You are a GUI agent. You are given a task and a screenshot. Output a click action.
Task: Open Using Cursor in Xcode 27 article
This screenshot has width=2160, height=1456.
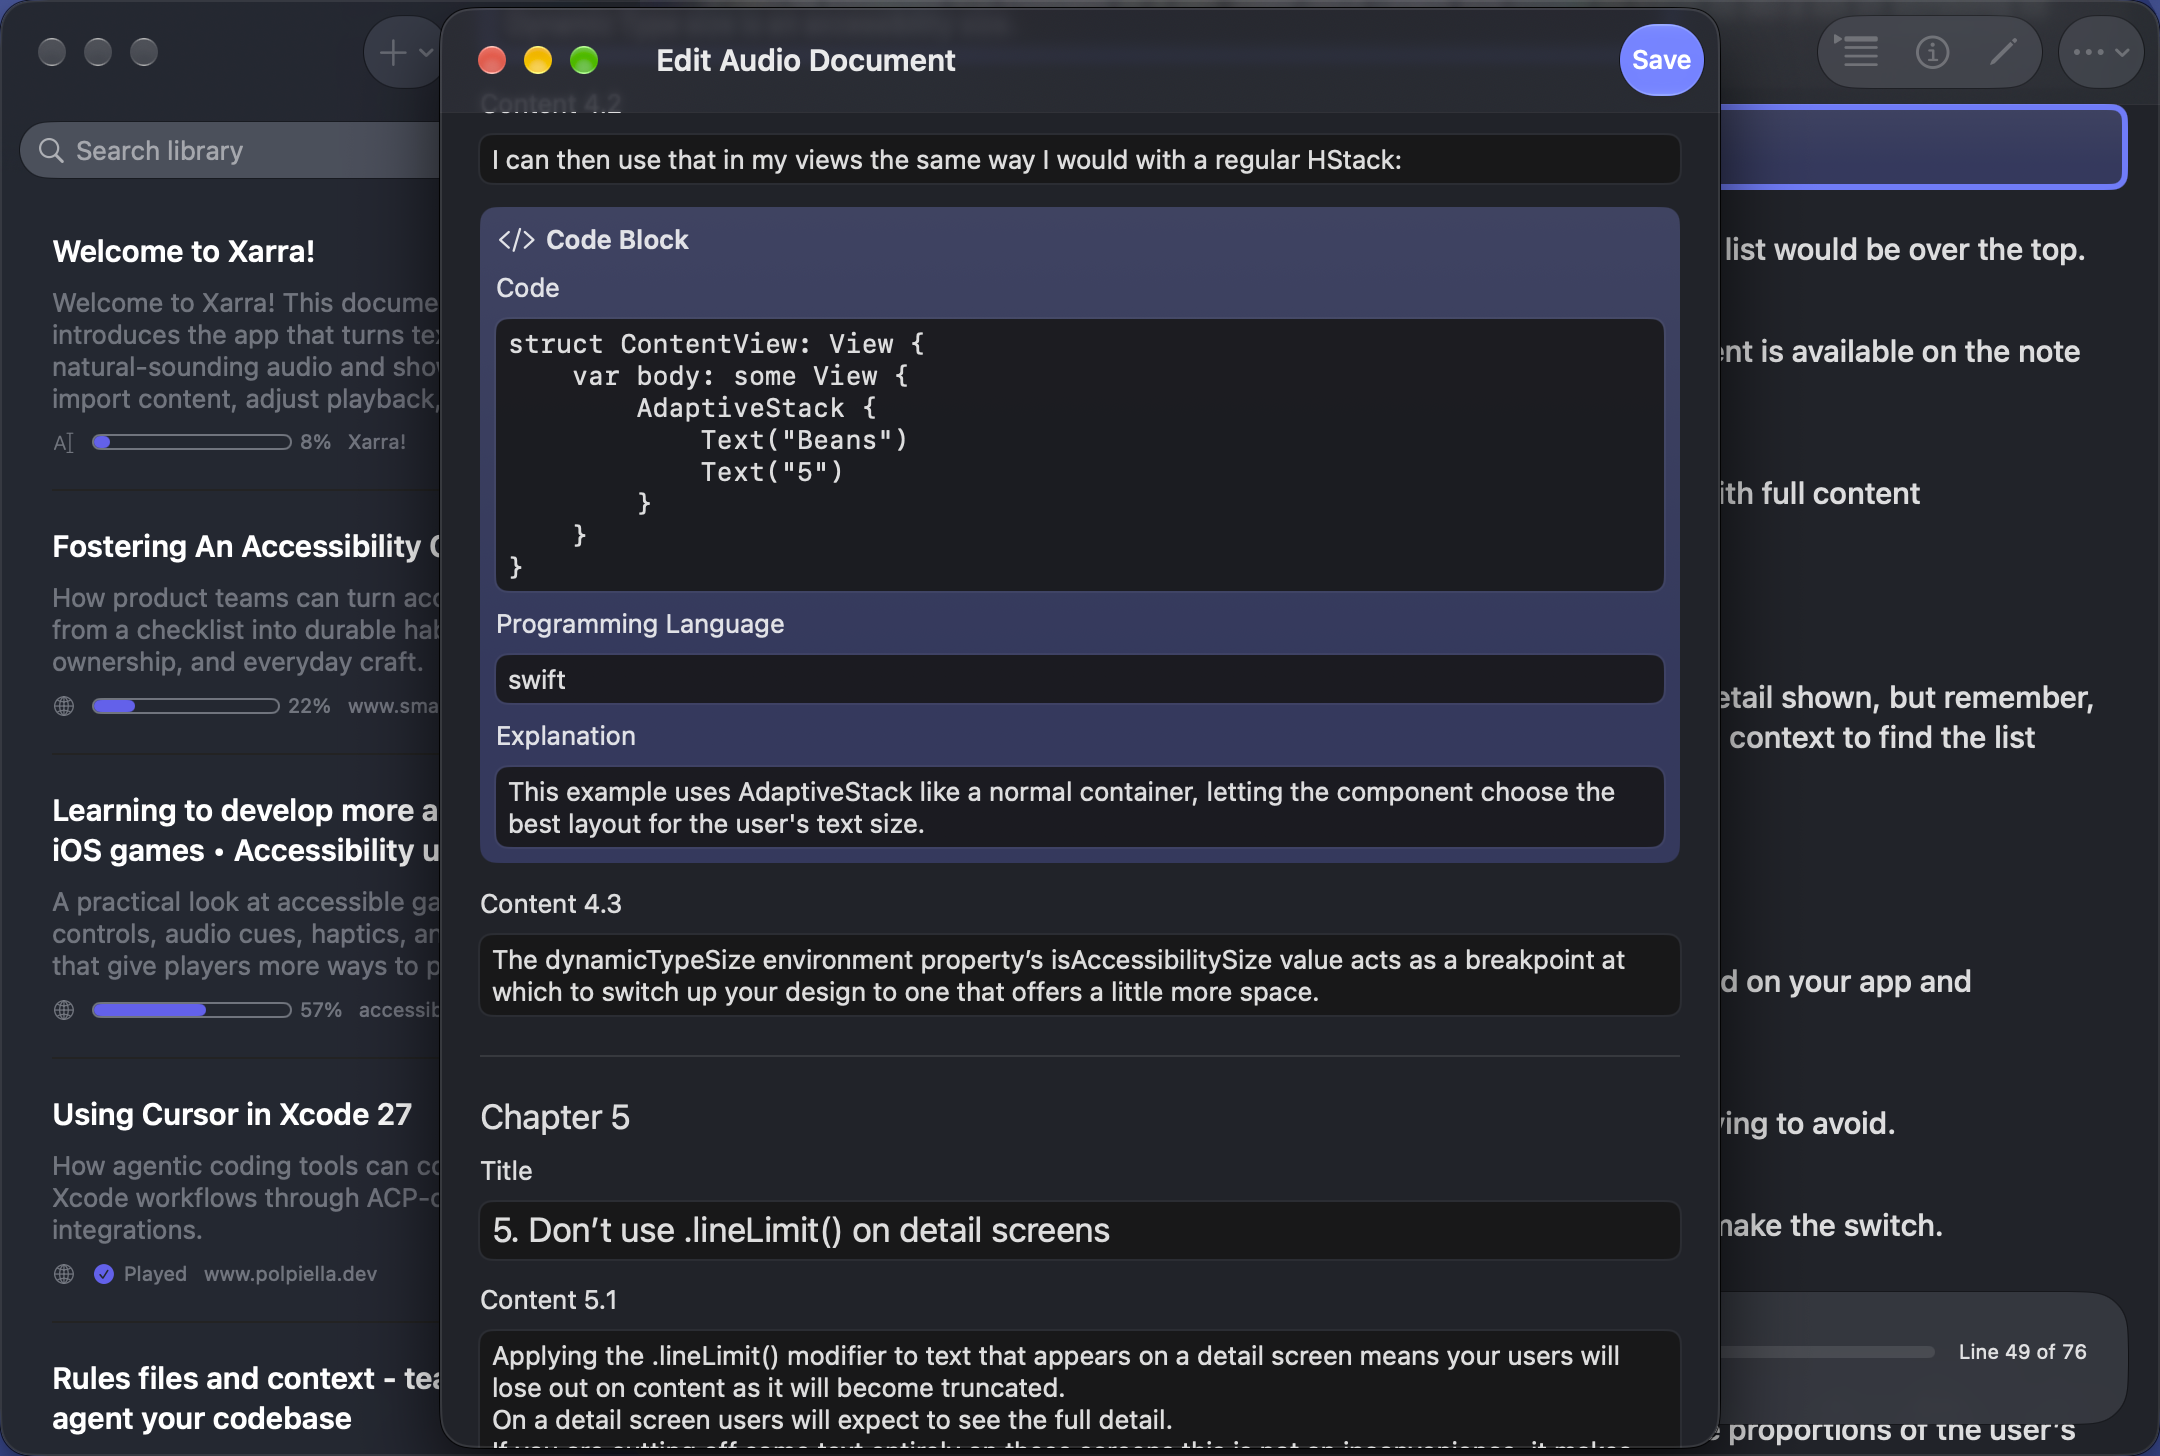pyautogui.click(x=232, y=1114)
